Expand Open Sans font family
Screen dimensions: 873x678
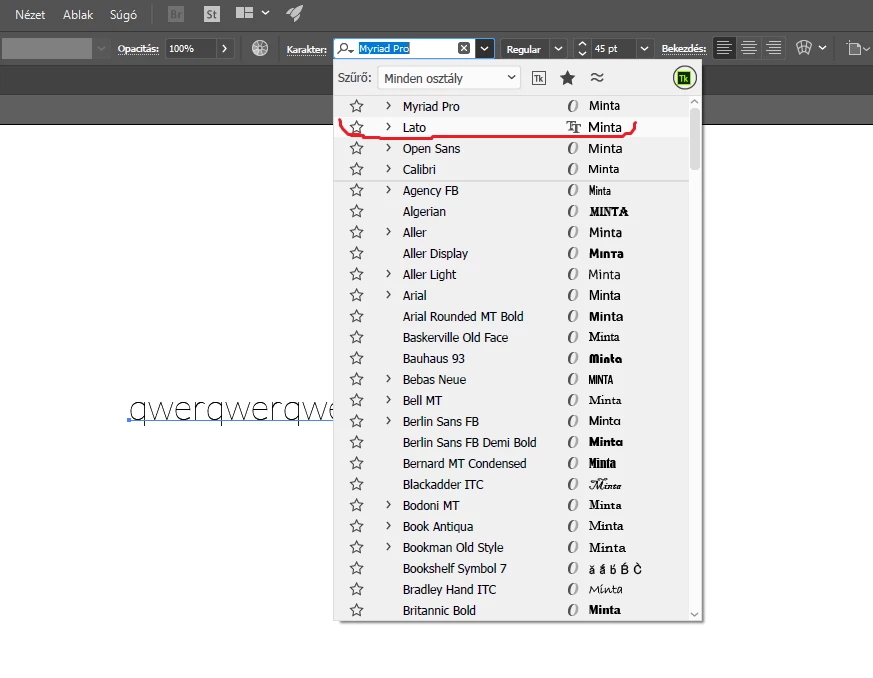tap(389, 148)
